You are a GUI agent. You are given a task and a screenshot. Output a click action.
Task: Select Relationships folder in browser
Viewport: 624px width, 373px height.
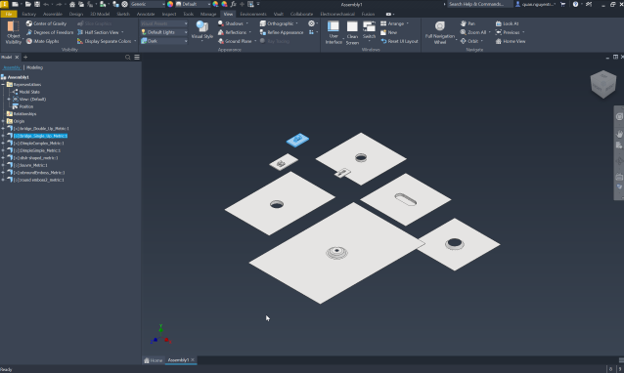(25, 114)
